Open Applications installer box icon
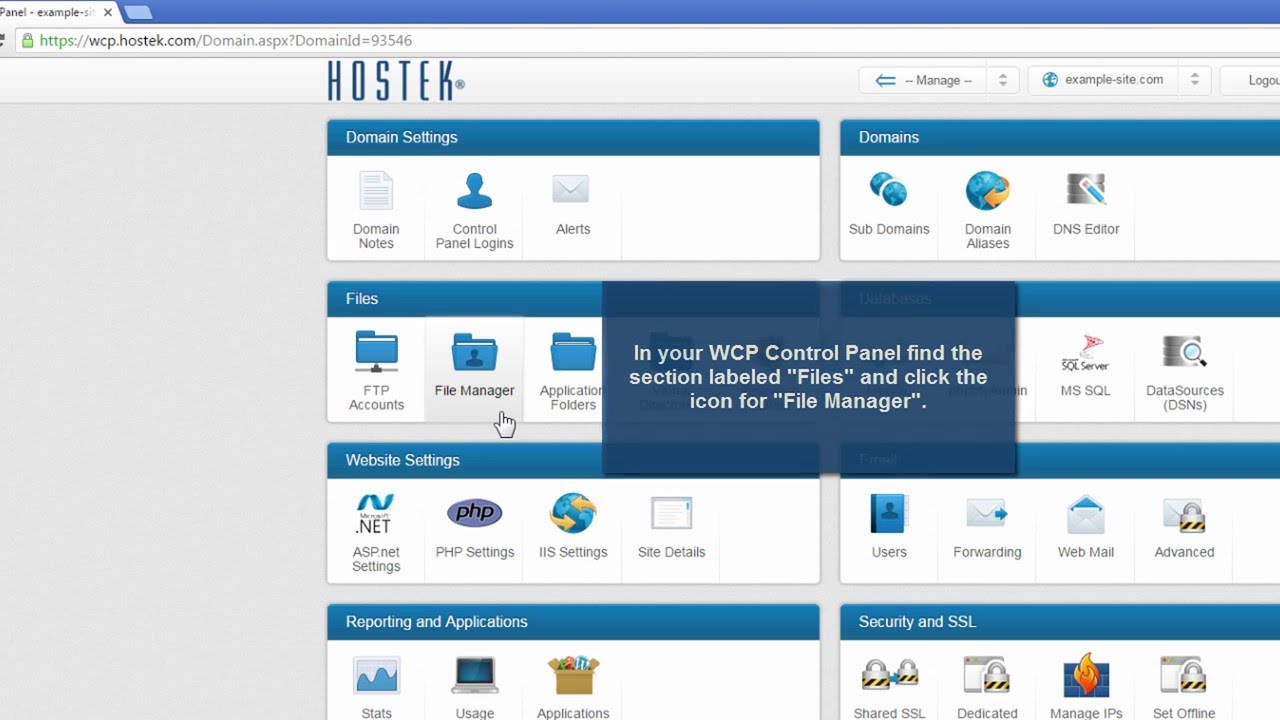This screenshot has width=1280, height=720. [573, 675]
